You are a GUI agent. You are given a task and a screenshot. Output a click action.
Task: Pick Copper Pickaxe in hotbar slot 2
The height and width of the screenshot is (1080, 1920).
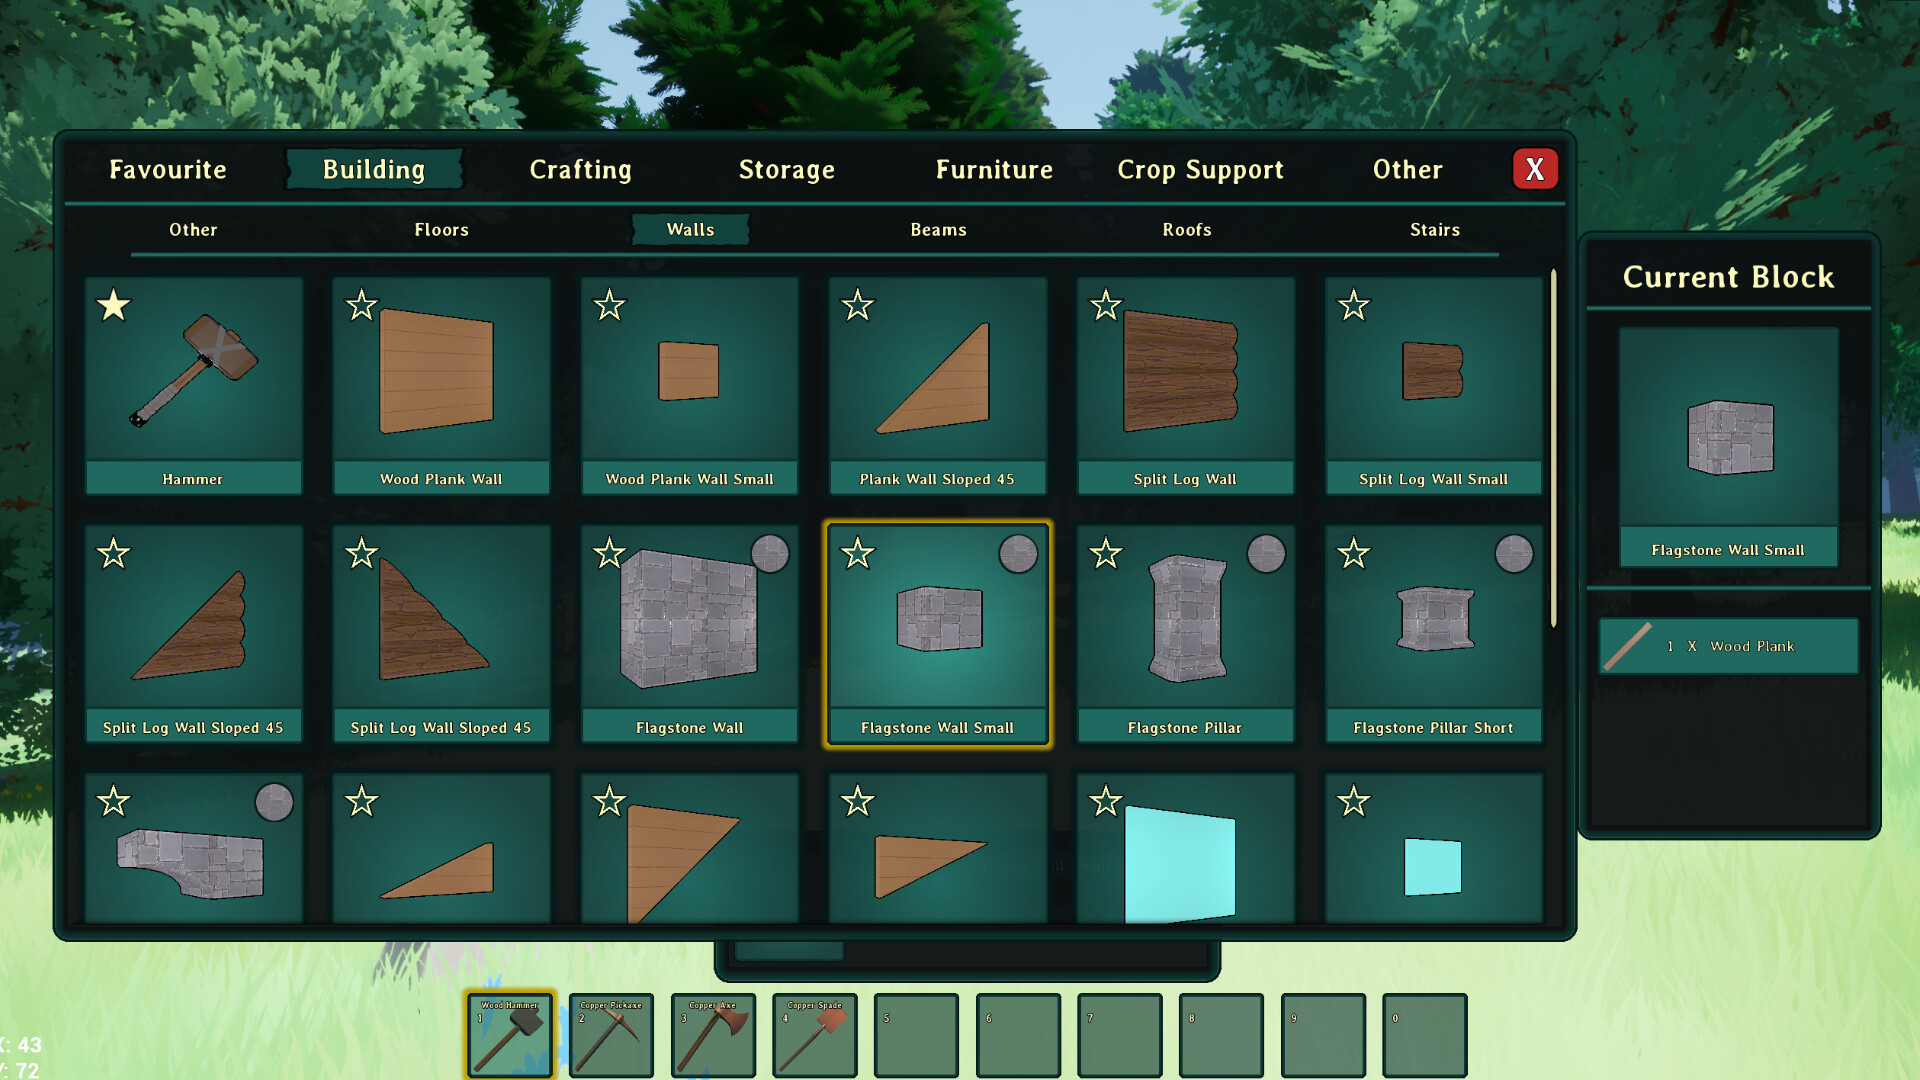(x=611, y=1035)
